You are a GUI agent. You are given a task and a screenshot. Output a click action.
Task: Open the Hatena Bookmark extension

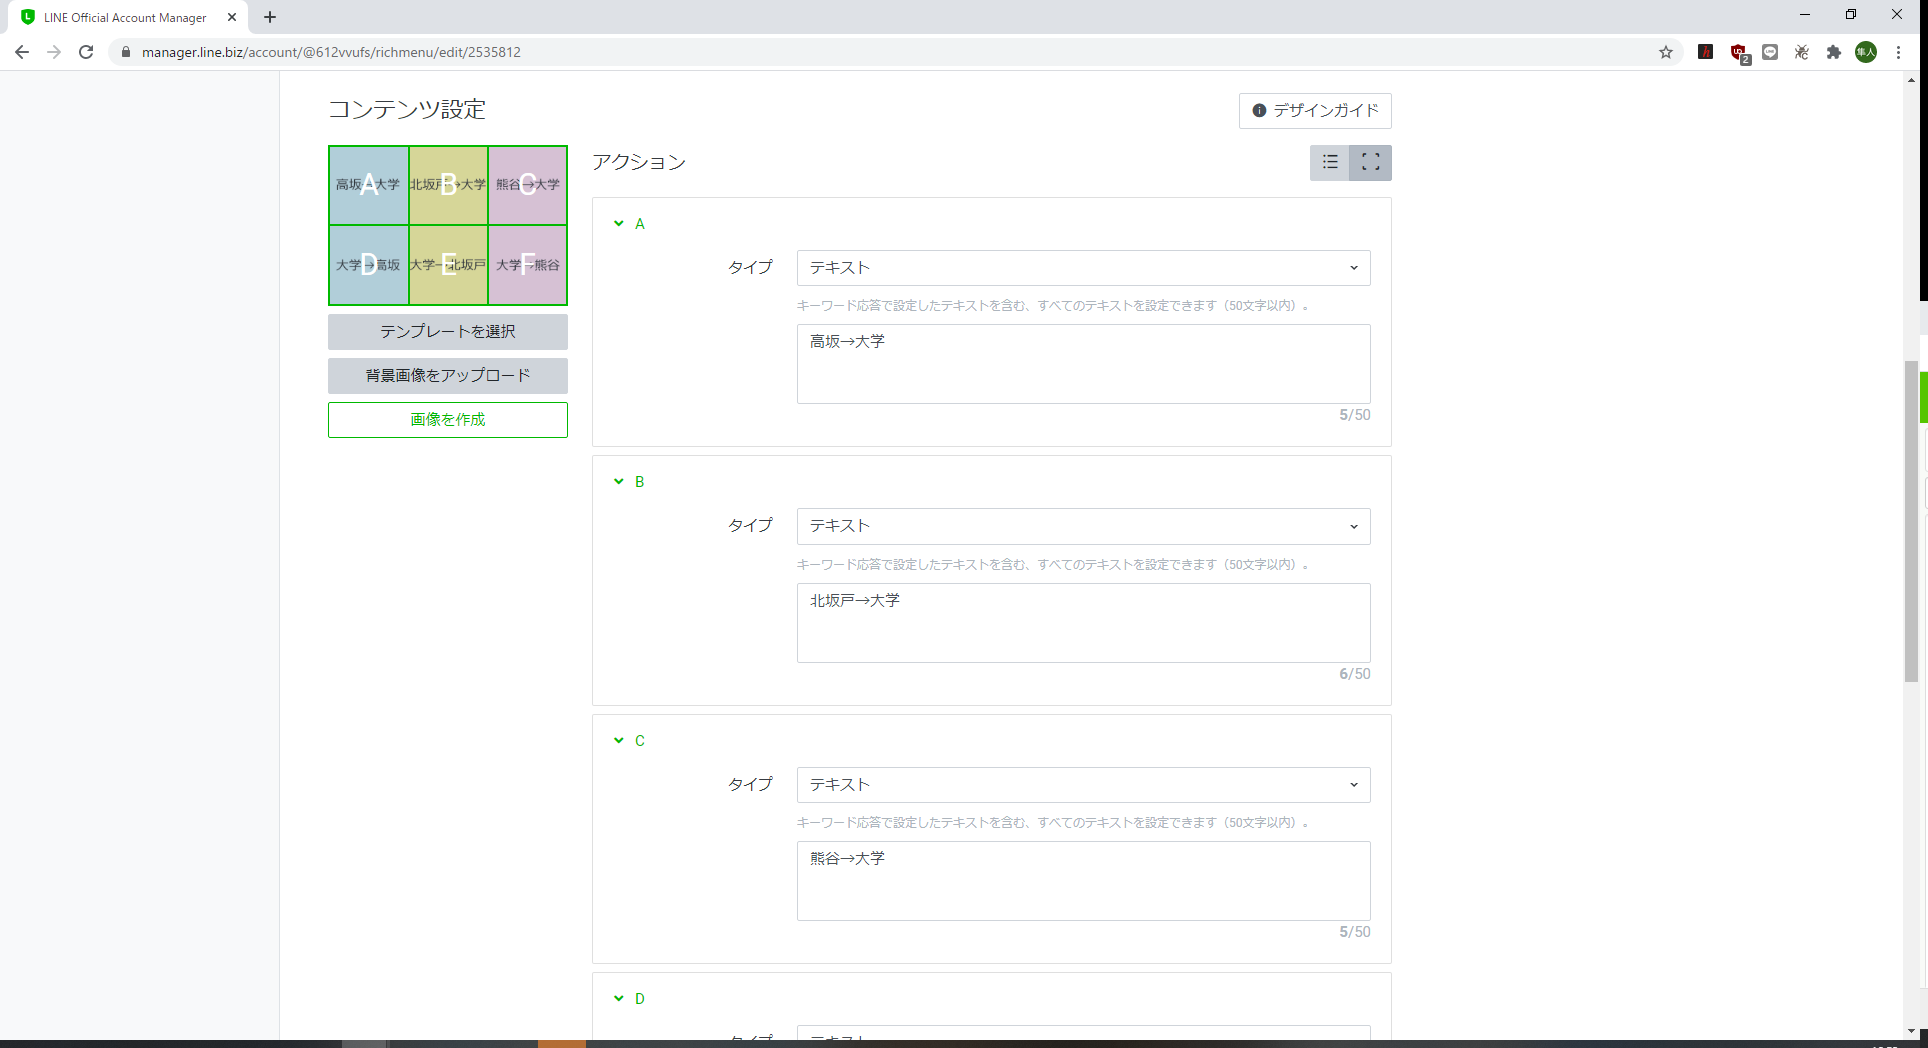coord(1706,52)
